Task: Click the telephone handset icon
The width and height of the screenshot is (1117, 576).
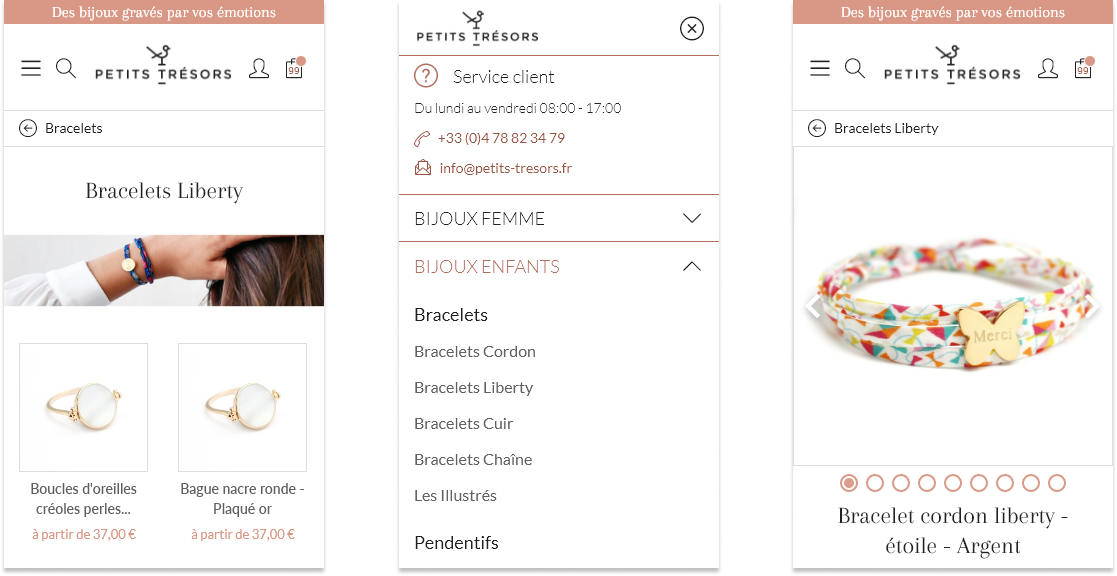Action: pyautogui.click(x=422, y=139)
